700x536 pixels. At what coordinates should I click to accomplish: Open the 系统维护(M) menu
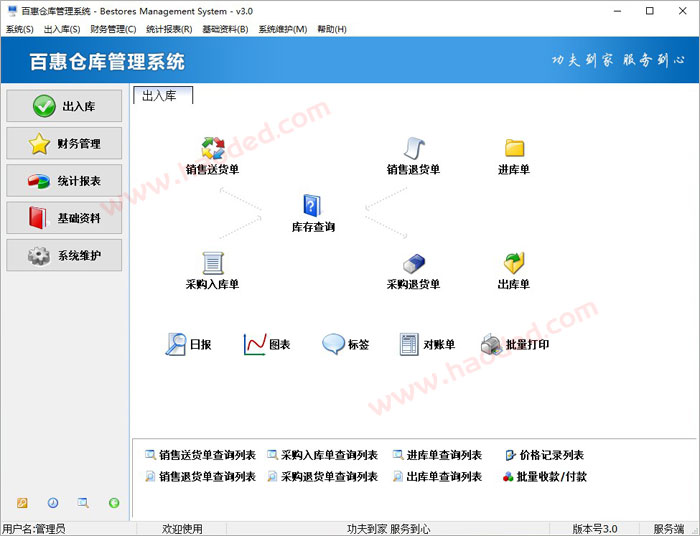[283, 29]
